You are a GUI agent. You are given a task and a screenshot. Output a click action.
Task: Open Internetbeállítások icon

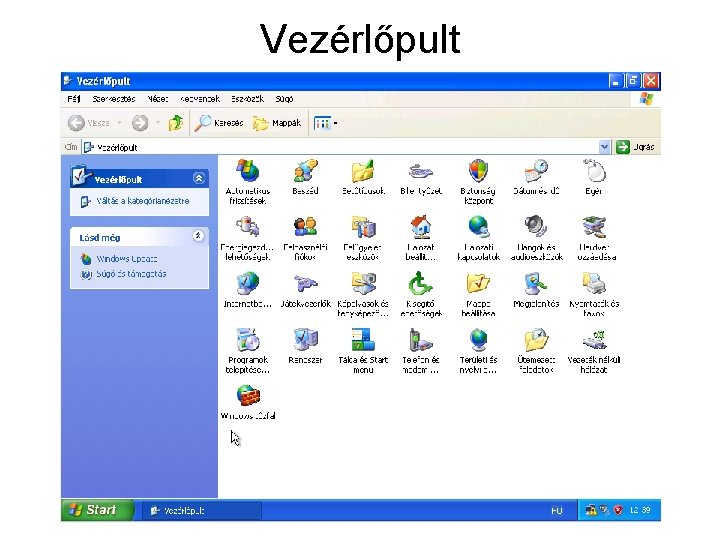[248, 283]
